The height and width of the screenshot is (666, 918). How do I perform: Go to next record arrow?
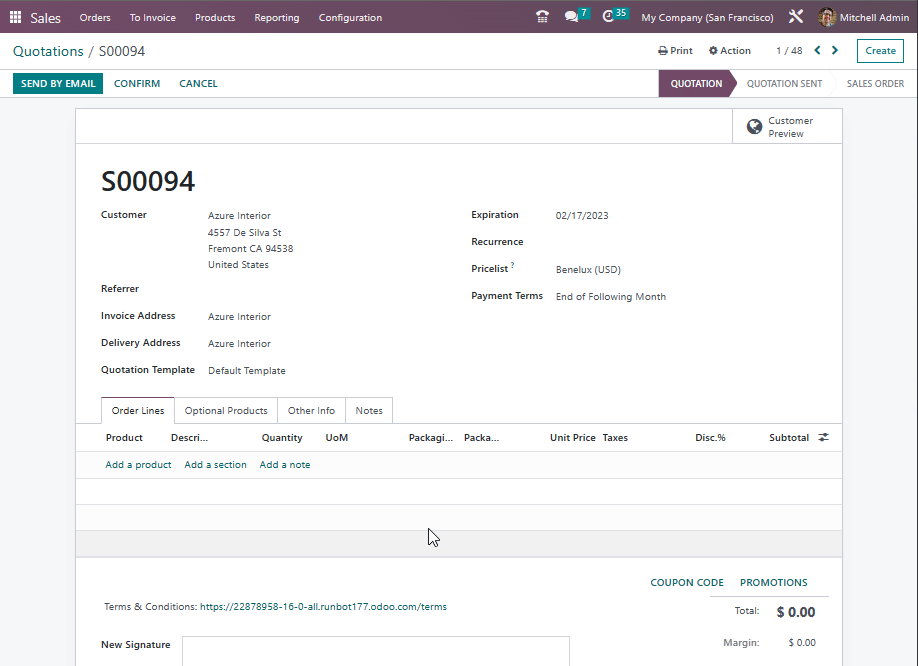[835, 50]
